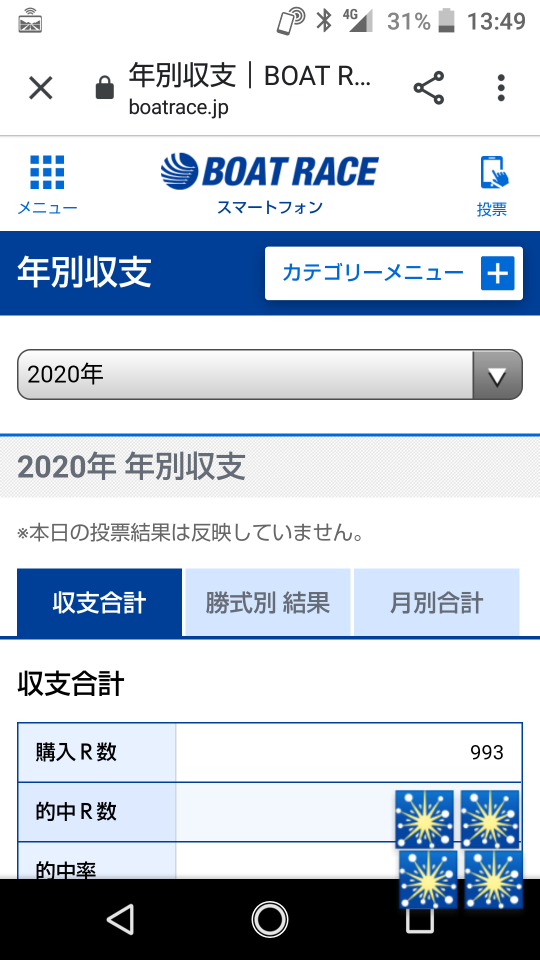Tap the share icon in browser bar
This screenshot has width=540, height=960.
click(429, 88)
